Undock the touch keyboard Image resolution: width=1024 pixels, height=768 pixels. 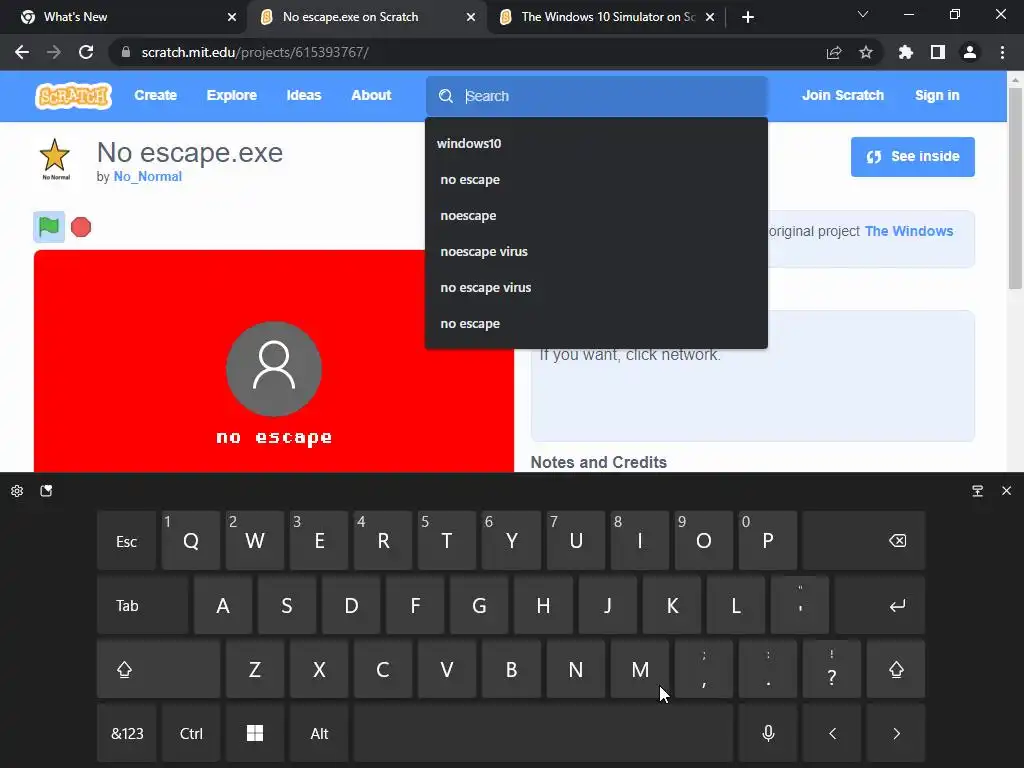point(978,490)
